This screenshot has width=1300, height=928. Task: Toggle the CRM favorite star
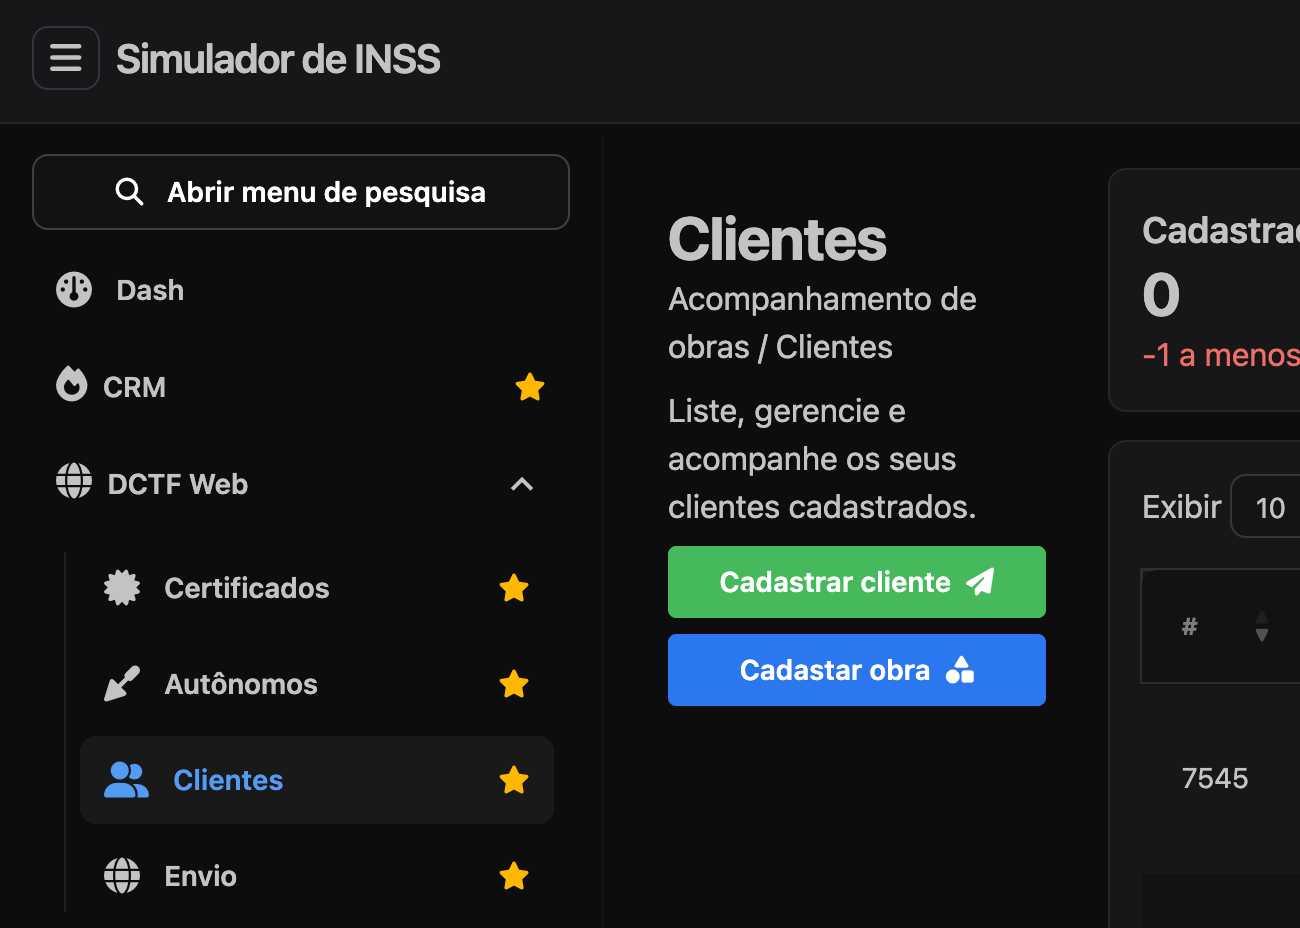[x=530, y=387]
